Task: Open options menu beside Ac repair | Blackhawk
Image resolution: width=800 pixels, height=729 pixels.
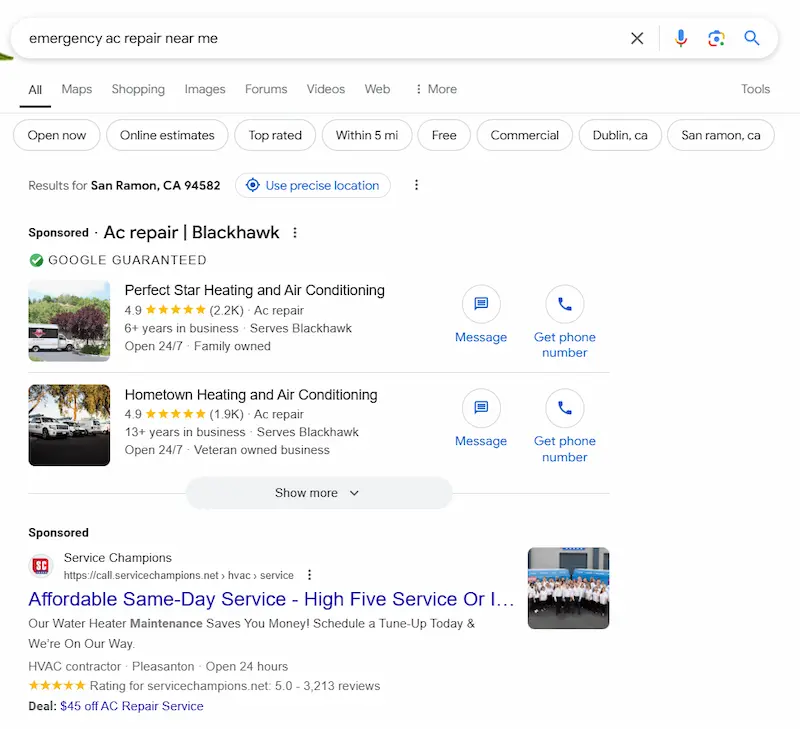Action: [x=295, y=233]
